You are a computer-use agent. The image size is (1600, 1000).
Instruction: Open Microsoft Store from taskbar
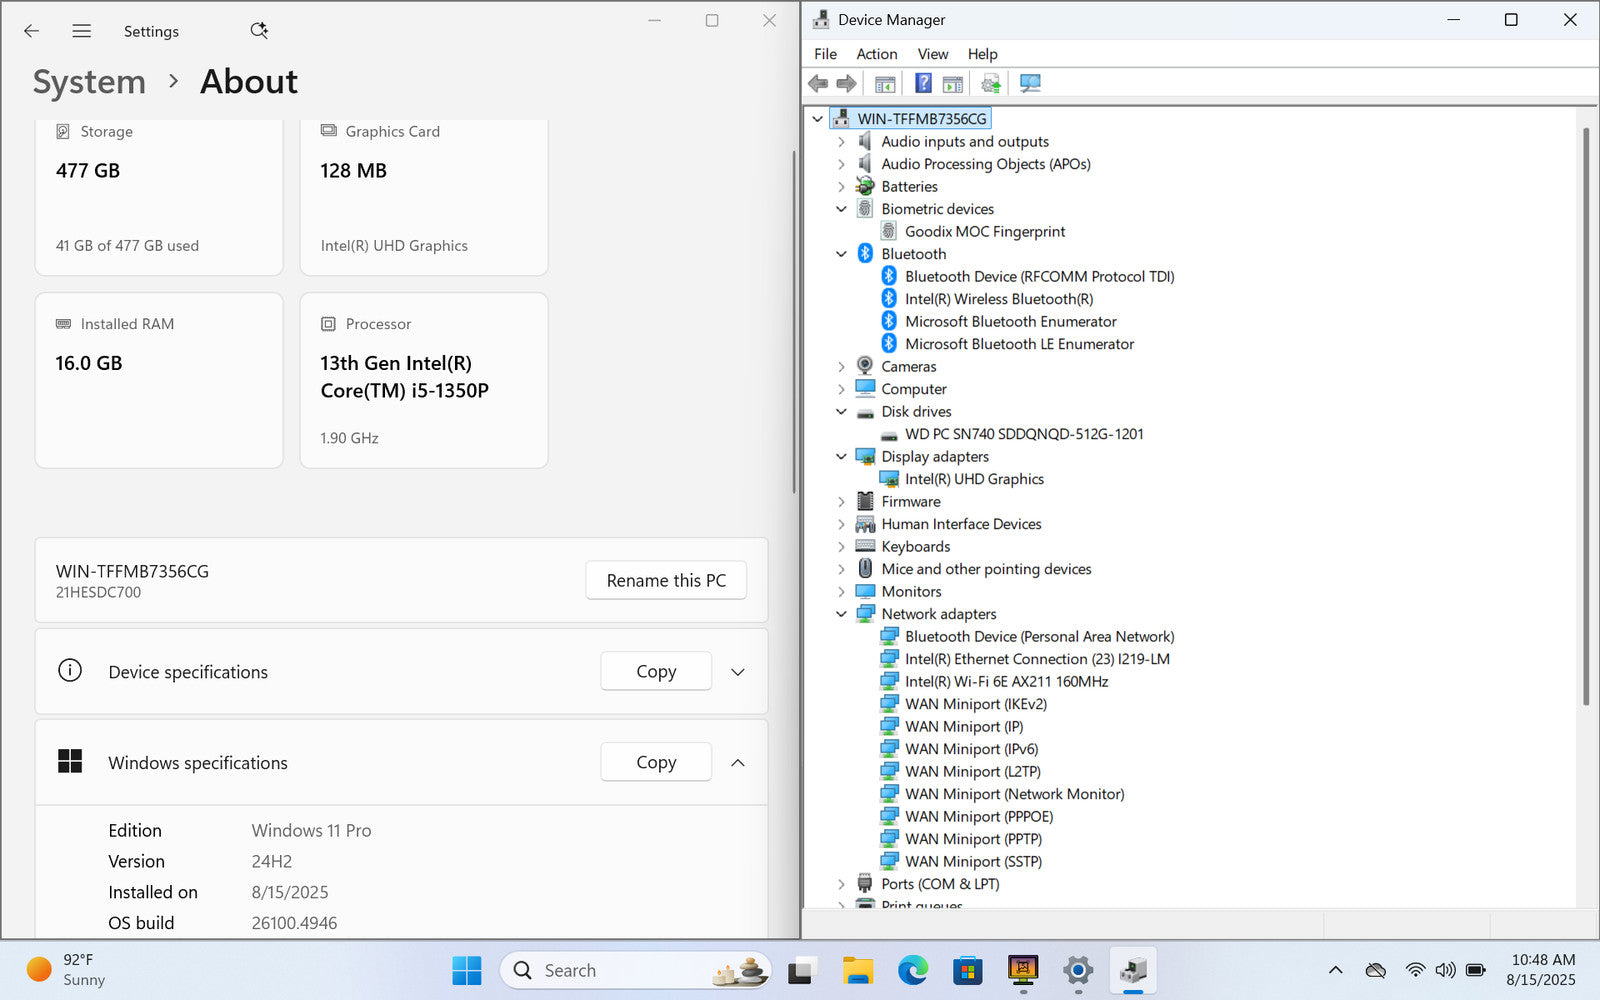[x=968, y=970]
